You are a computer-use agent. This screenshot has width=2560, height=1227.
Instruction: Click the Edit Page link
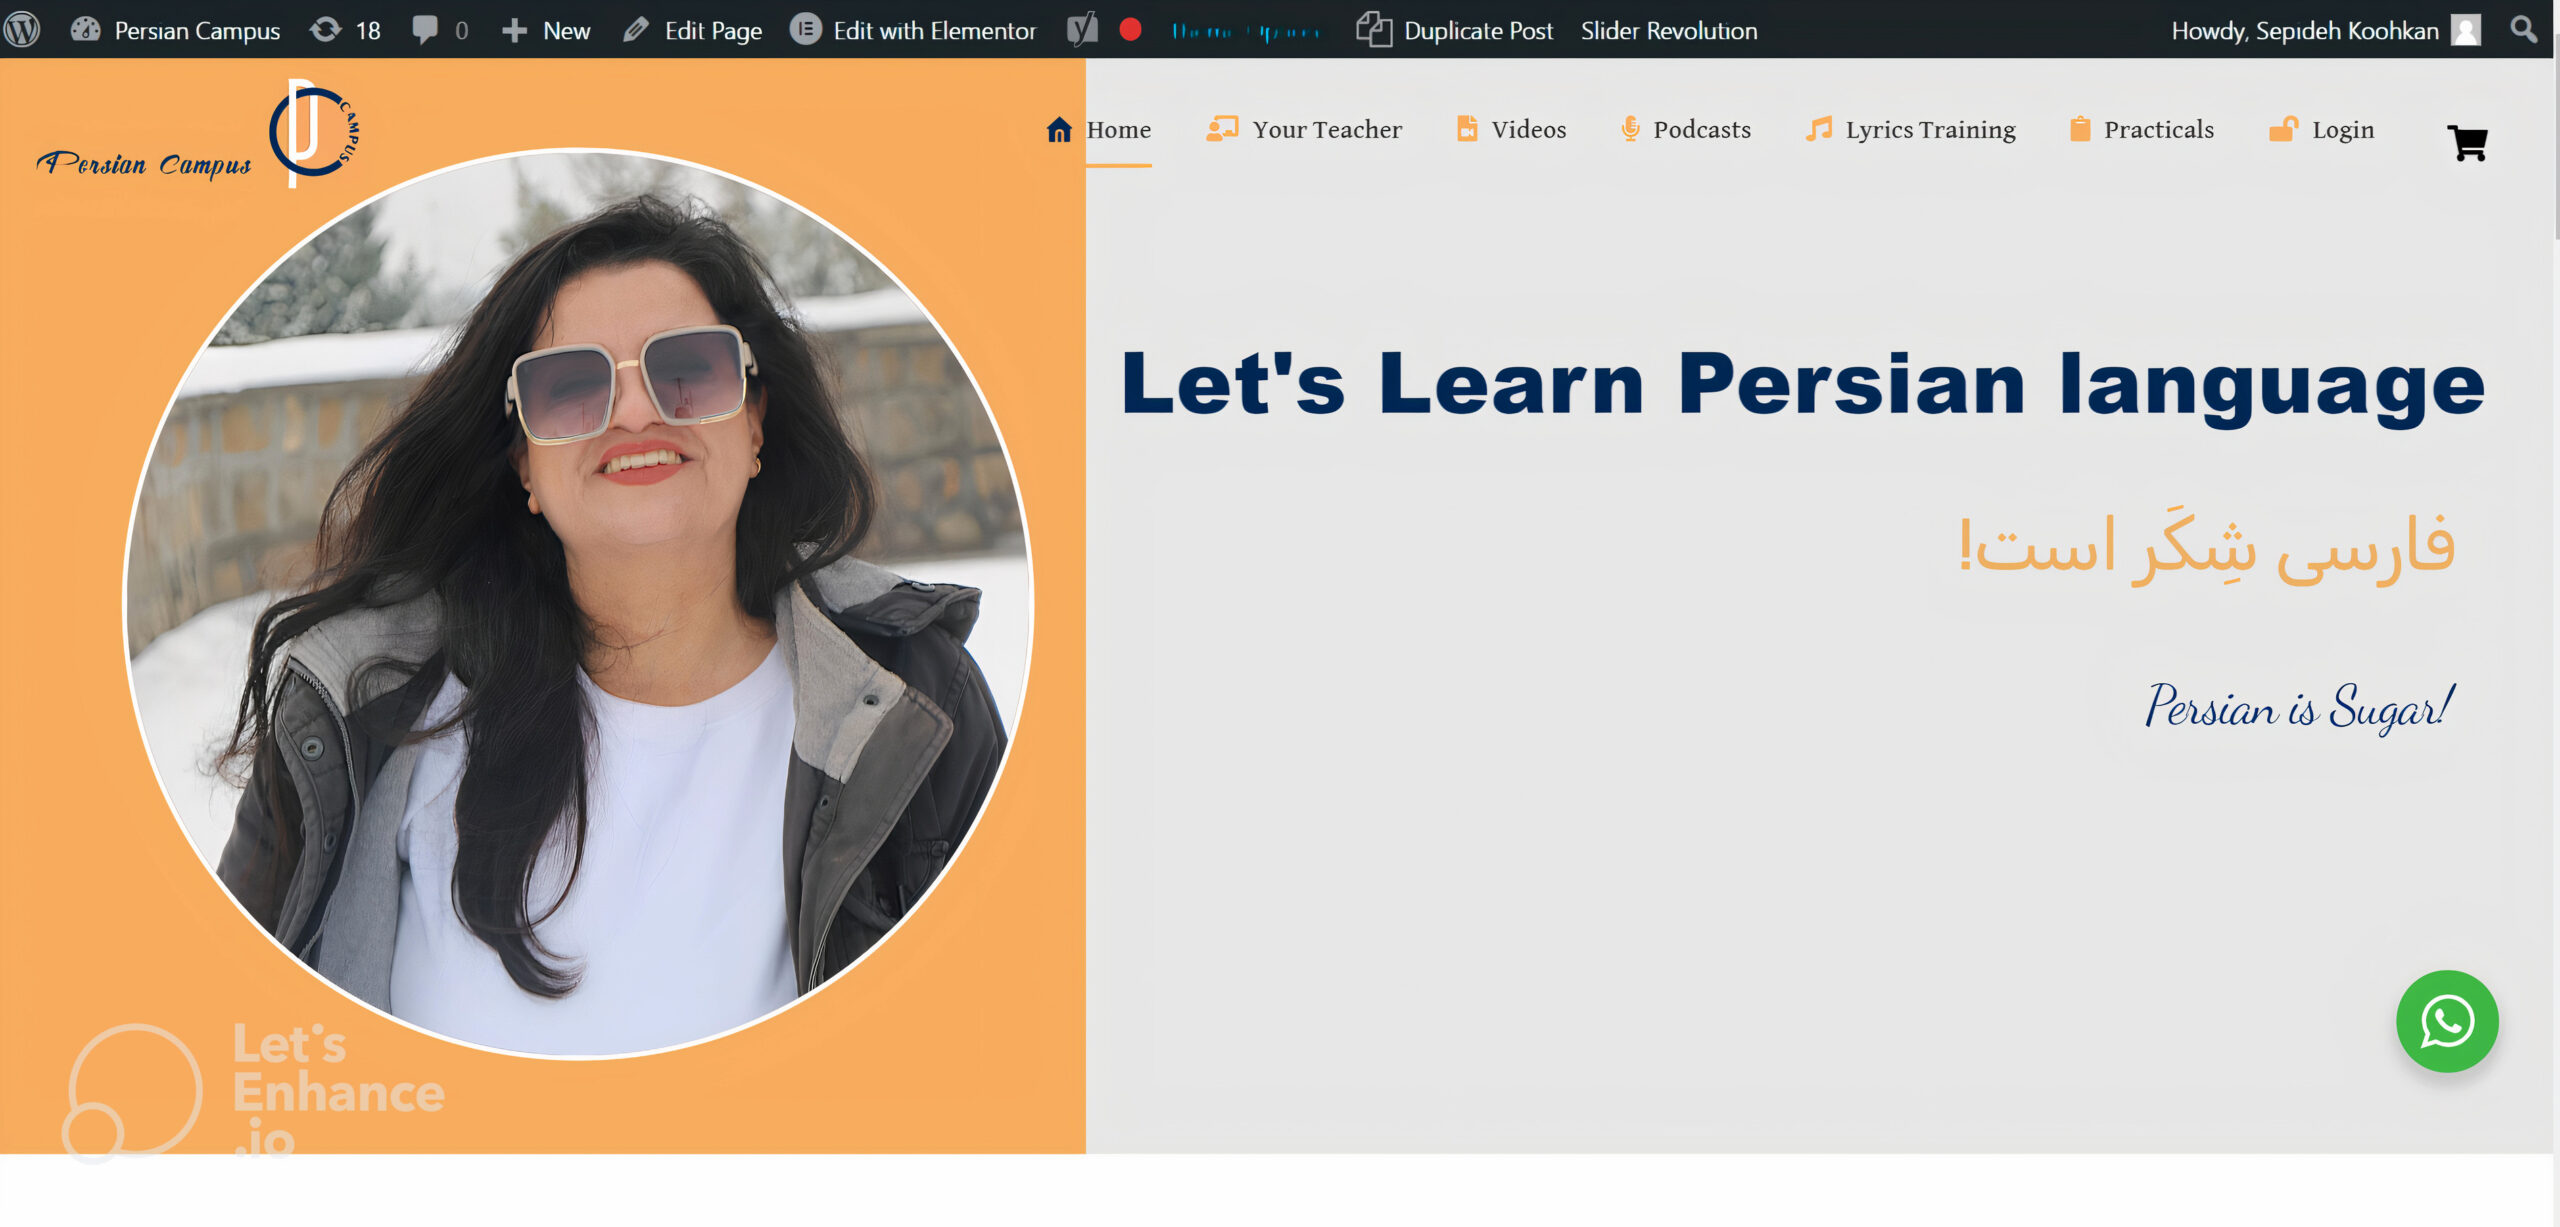[x=692, y=30]
